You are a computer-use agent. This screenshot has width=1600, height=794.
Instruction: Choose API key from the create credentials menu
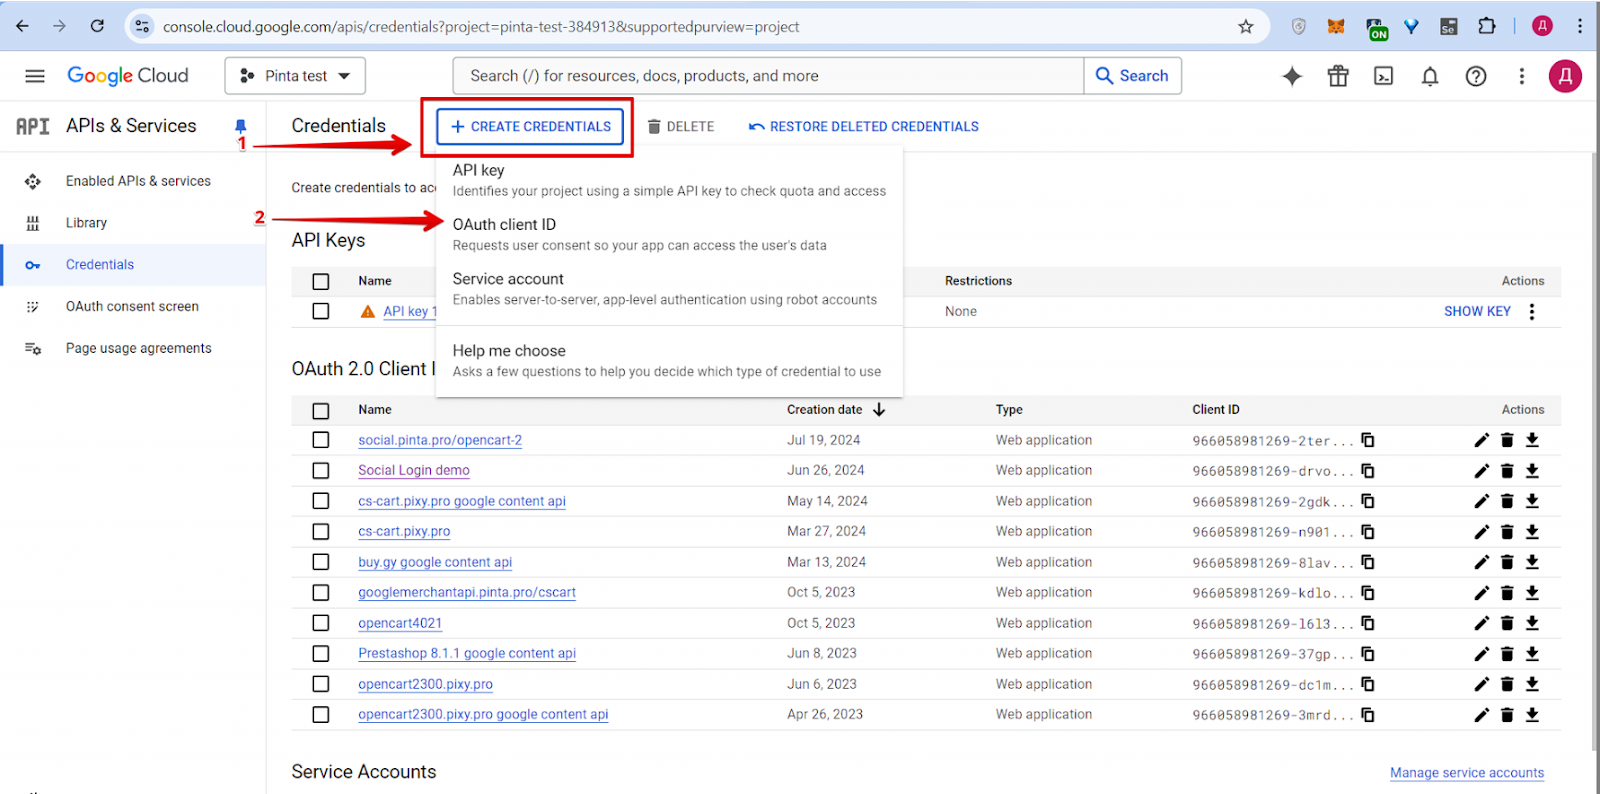(669, 180)
